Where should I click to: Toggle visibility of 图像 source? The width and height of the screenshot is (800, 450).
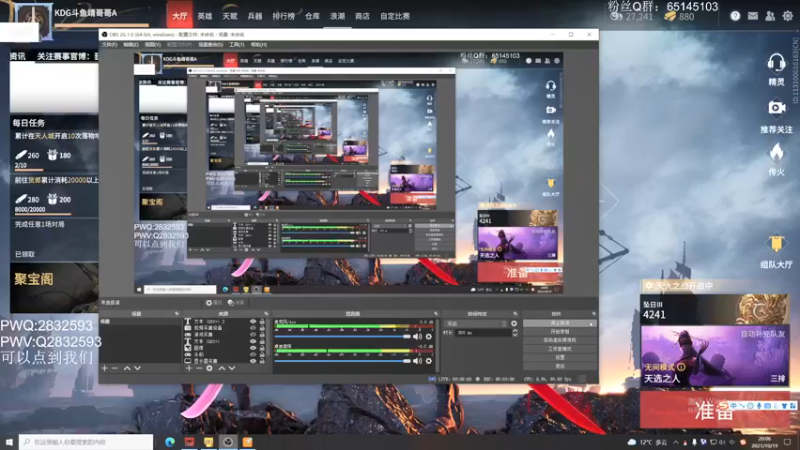253,348
